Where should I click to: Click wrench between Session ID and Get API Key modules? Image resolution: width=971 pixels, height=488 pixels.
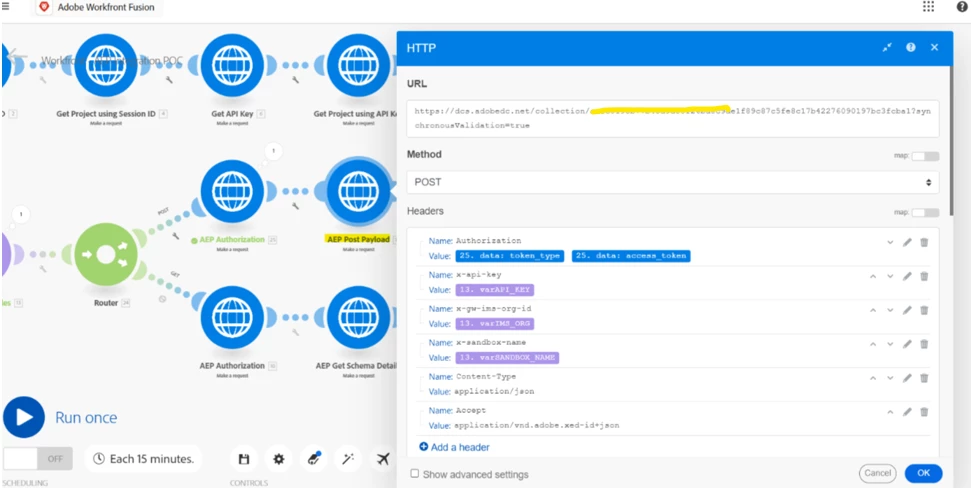169,80
